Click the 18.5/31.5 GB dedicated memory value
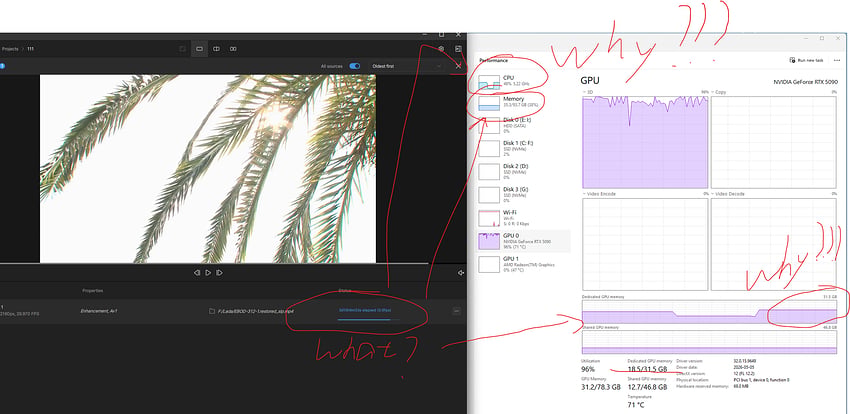Screen dimensions: 850x414 [x=647, y=369]
